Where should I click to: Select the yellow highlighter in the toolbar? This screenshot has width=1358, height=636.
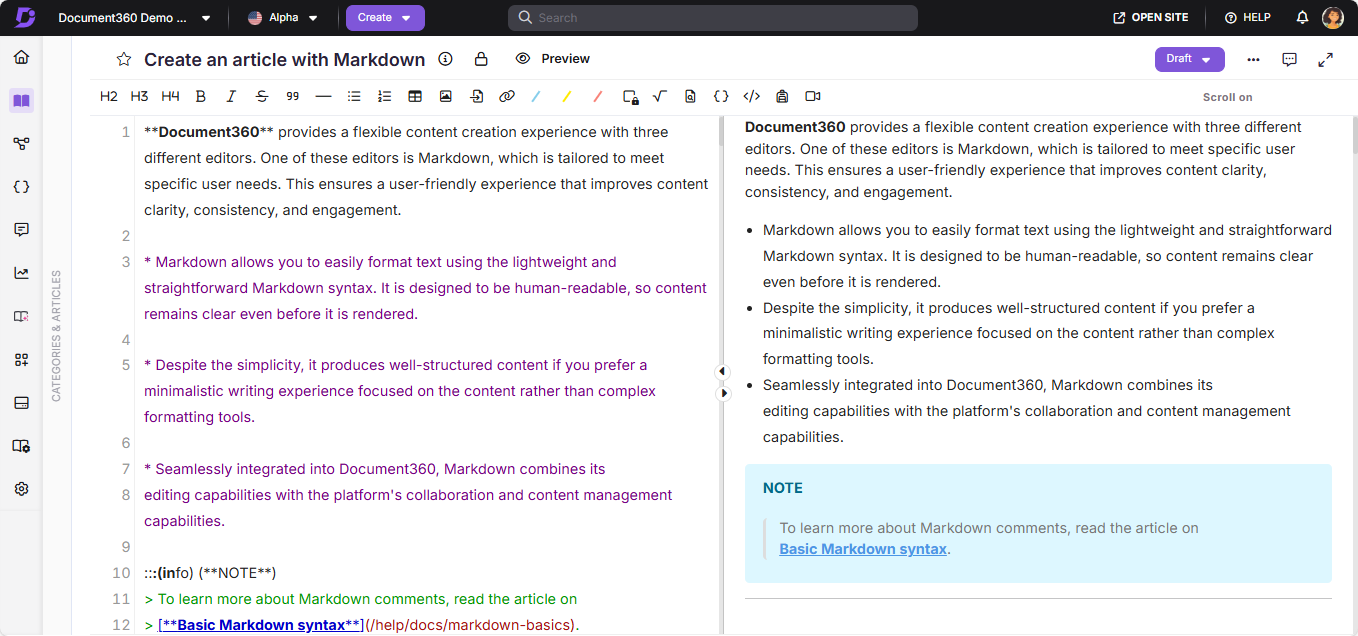click(567, 95)
